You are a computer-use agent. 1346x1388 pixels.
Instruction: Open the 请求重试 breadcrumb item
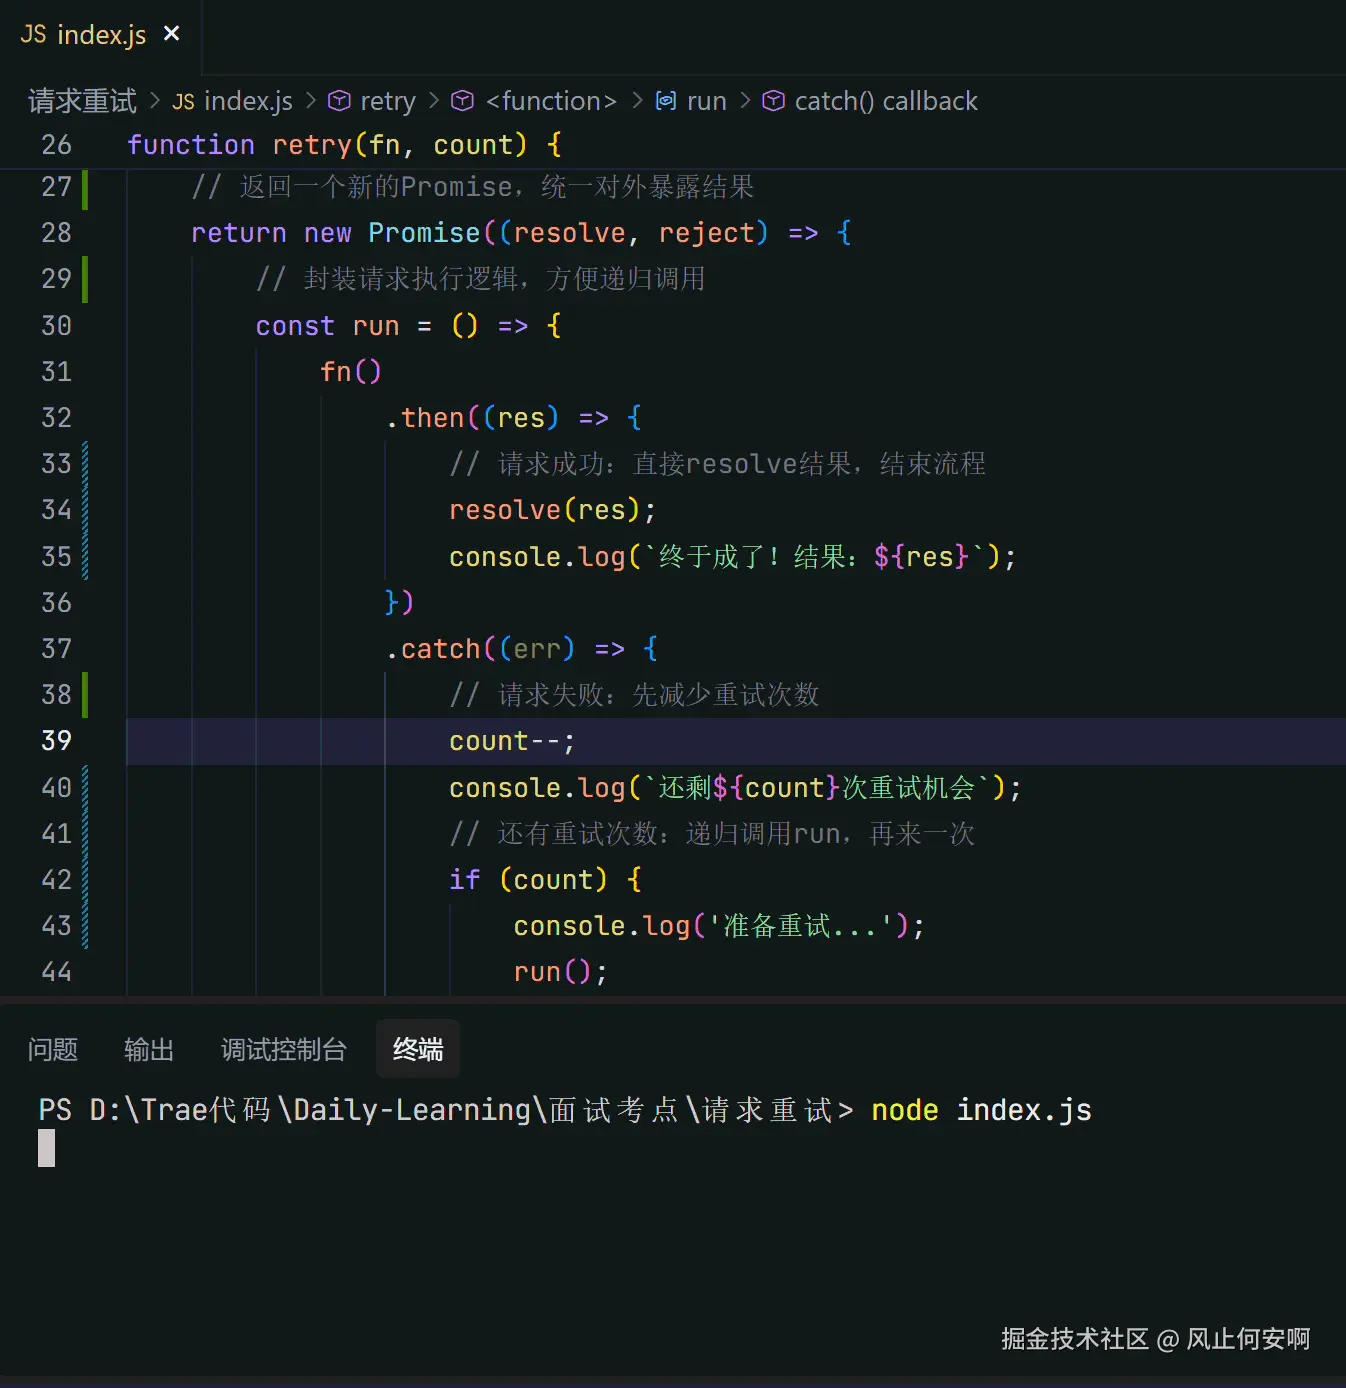tap(80, 100)
